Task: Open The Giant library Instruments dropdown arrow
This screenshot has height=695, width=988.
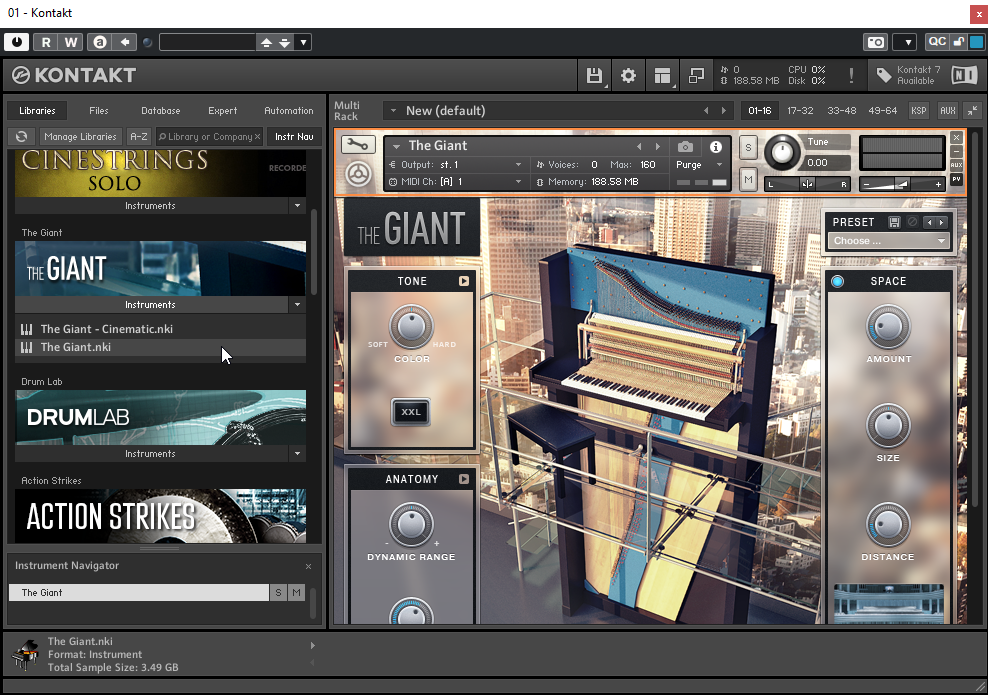Action: coord(297,305)
